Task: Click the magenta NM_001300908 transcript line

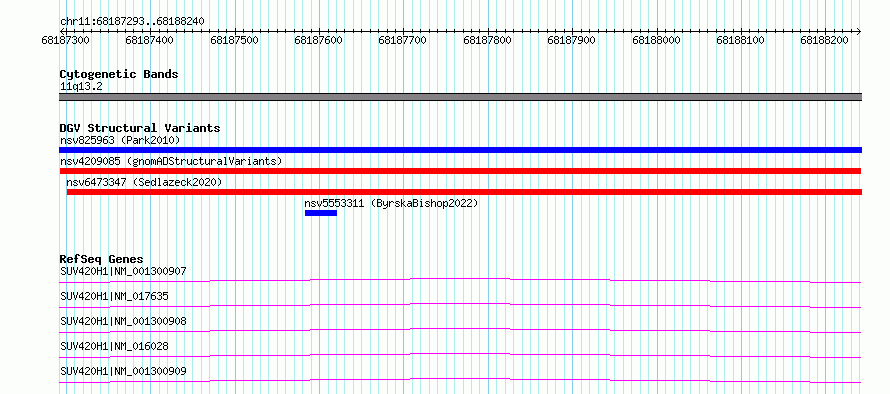Action: pos(460,330)
